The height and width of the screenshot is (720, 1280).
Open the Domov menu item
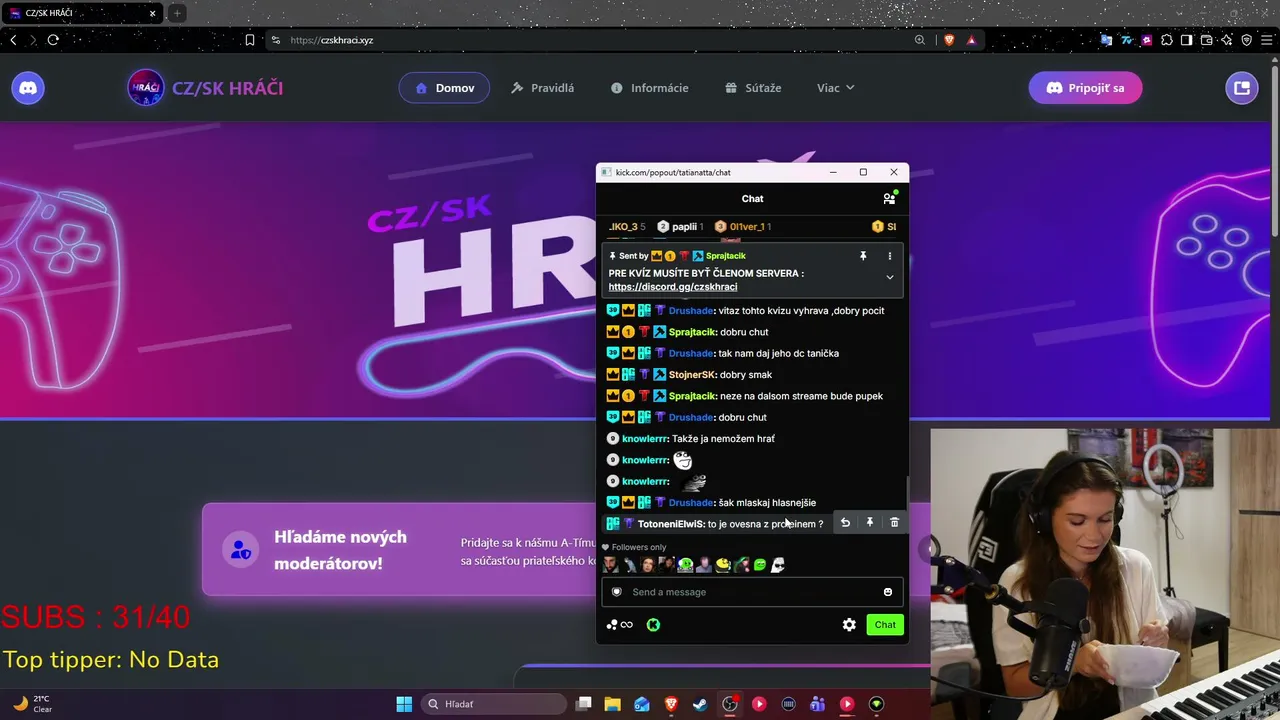click(445, 88)
